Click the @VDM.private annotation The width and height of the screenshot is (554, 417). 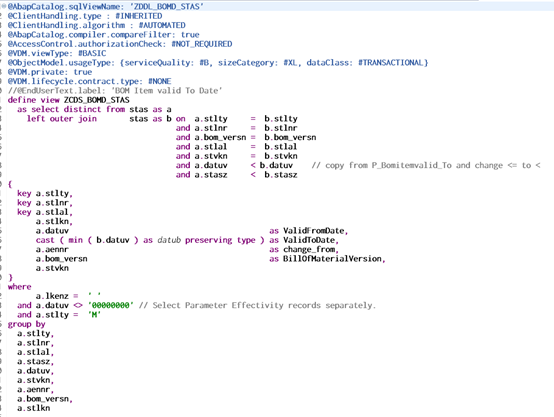pos(50,72)
